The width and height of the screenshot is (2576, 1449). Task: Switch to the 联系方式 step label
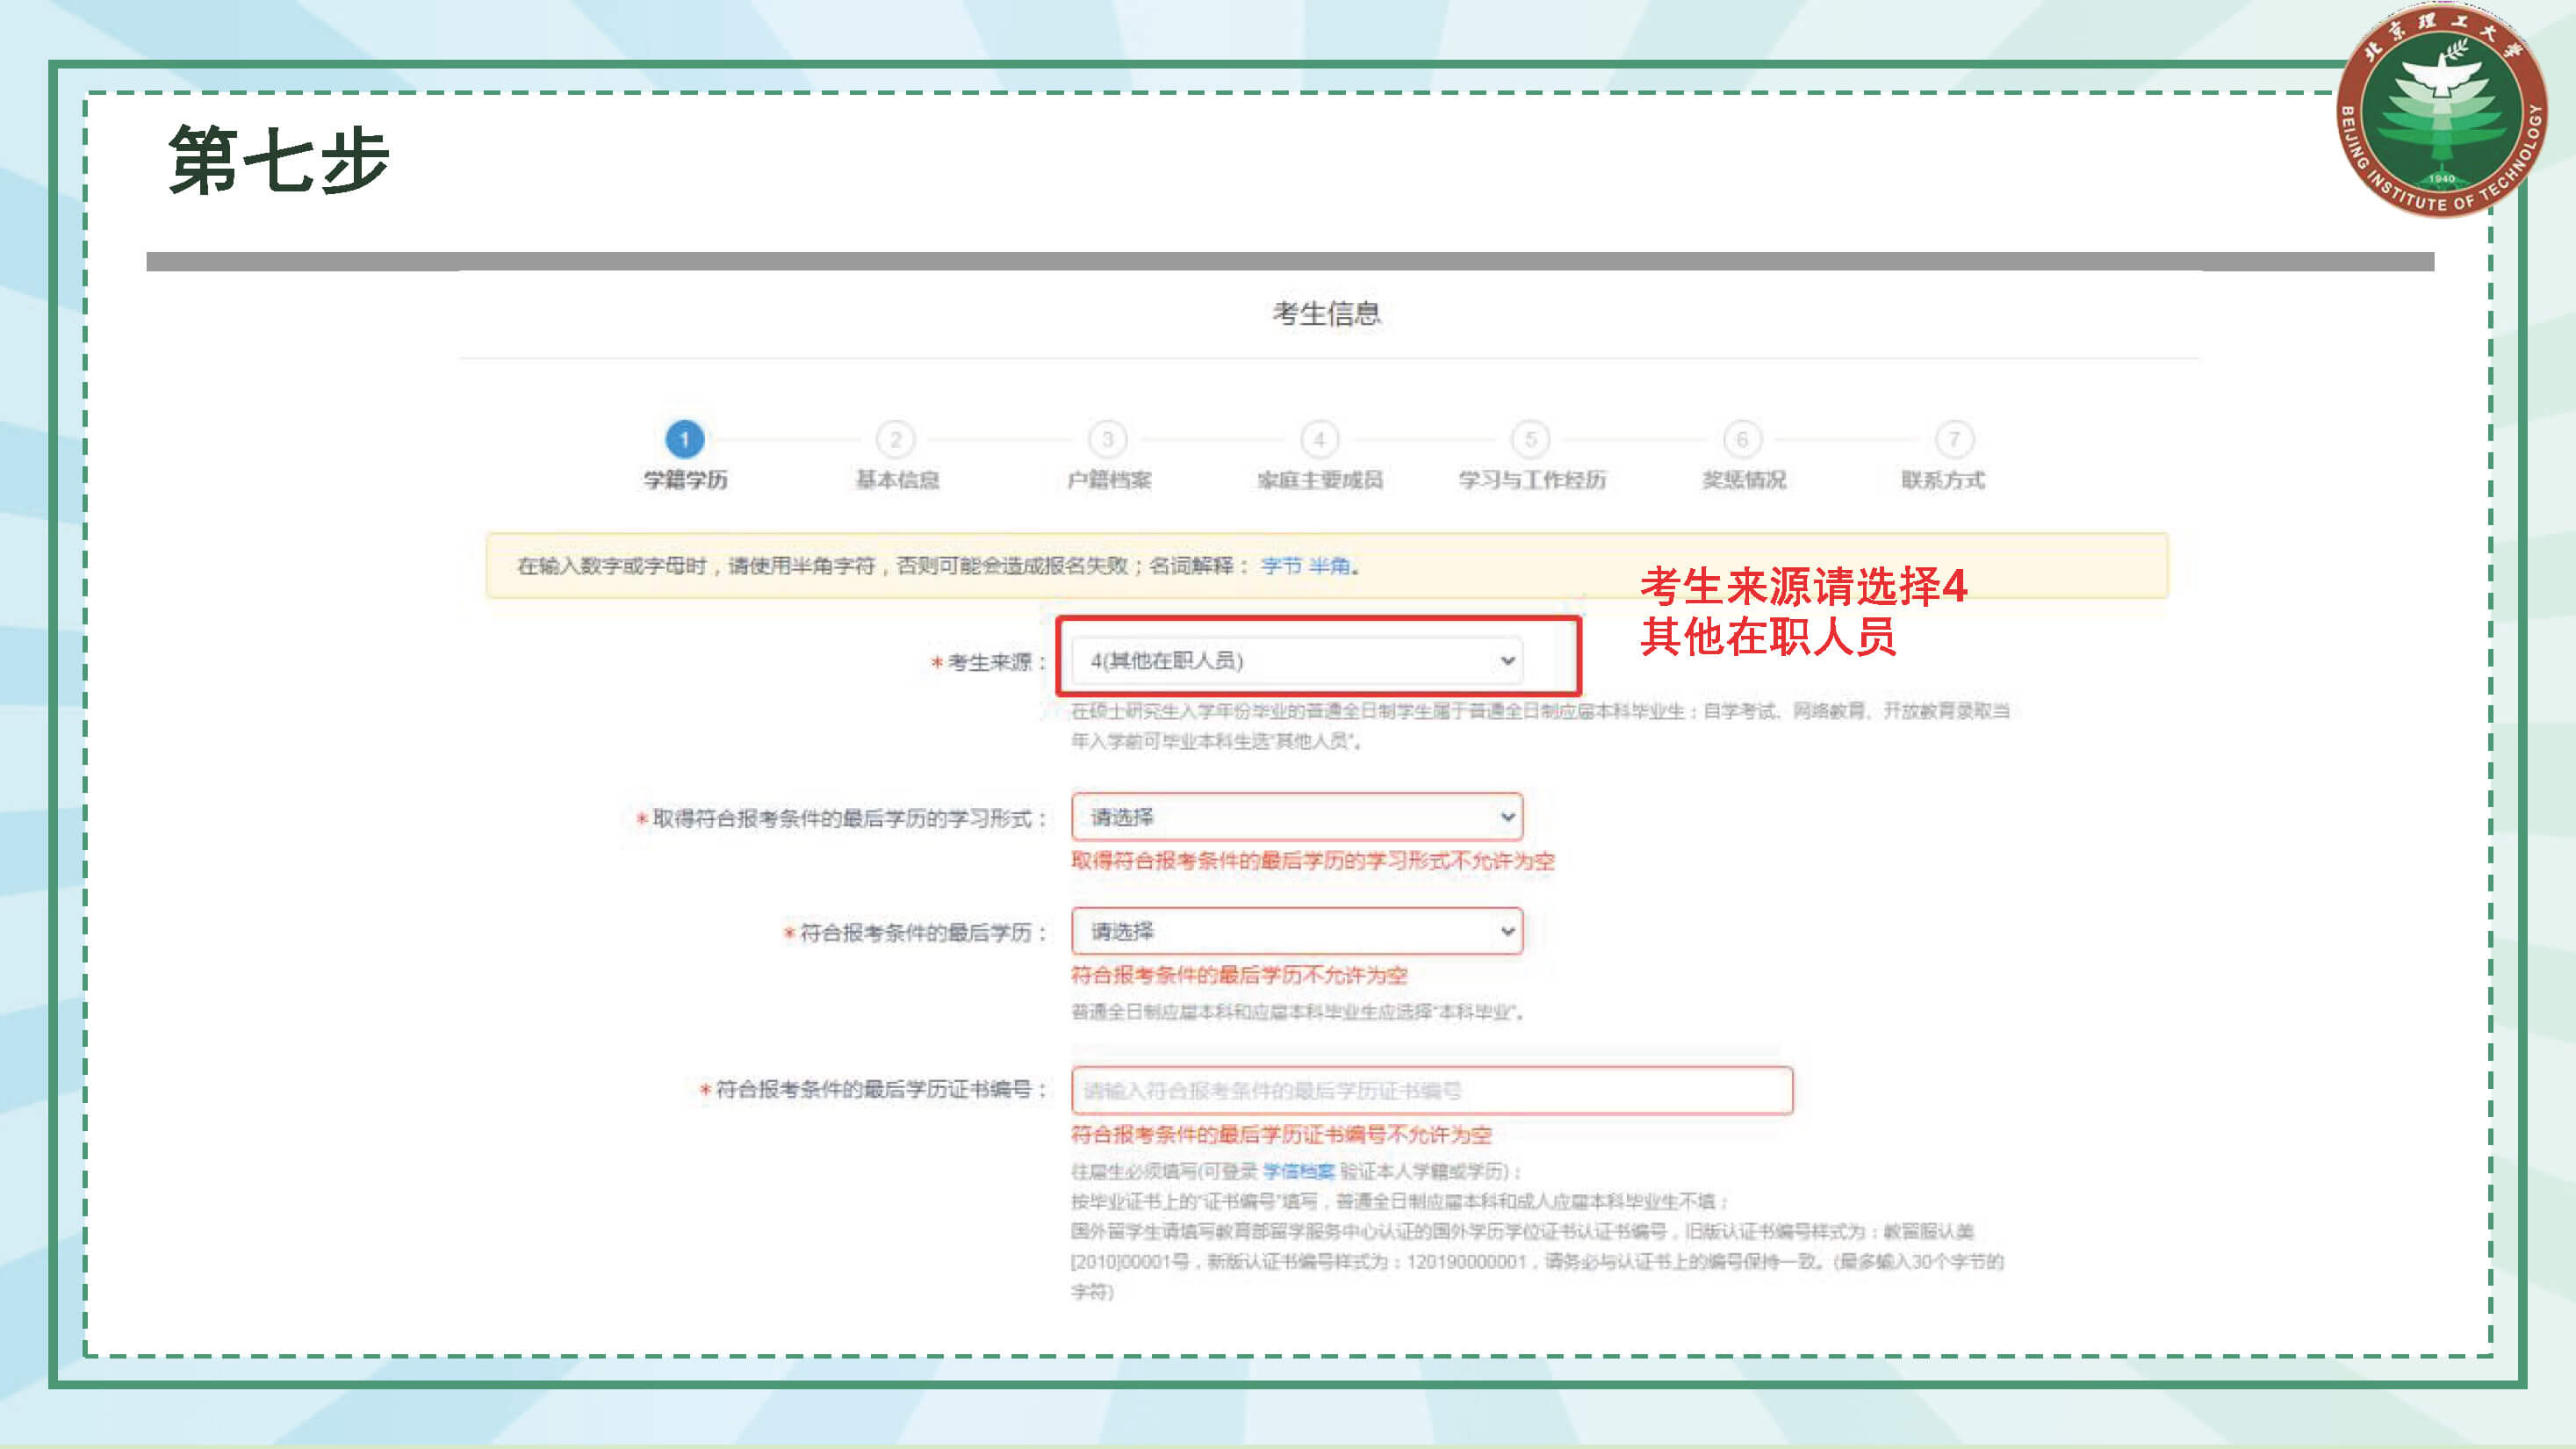(x=1942, y=480)
